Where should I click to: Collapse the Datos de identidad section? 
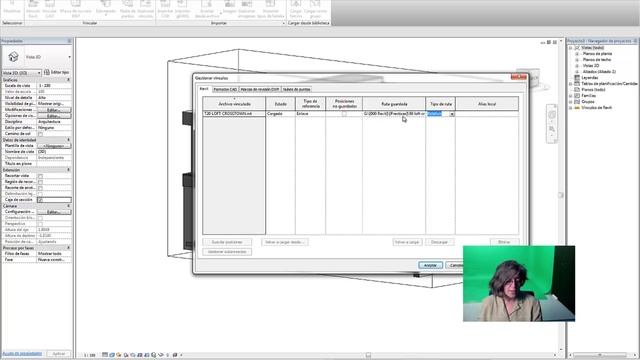69,140
